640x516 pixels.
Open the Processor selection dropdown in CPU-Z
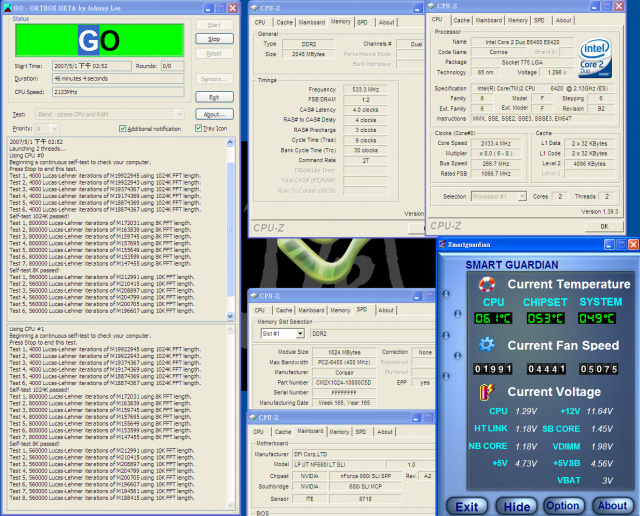[x=522, y=196]
